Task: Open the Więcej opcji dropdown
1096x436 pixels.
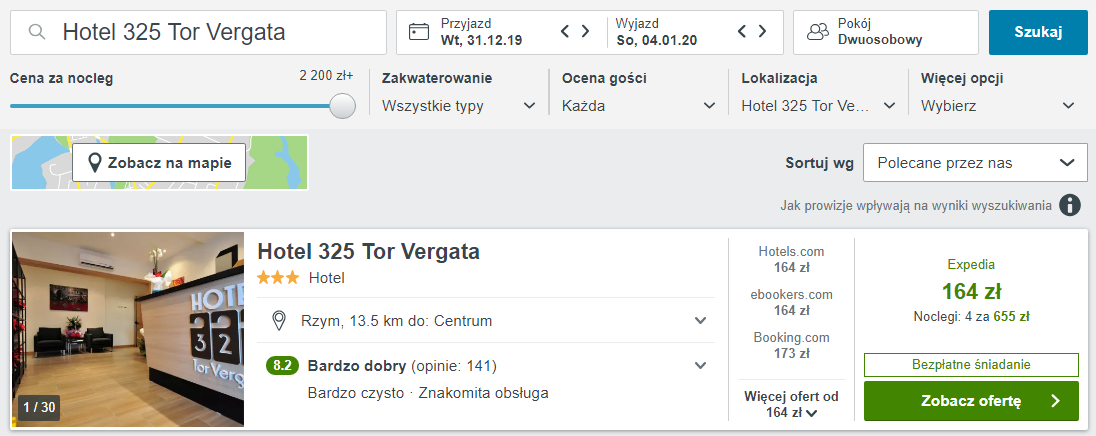Action: [x=998, y=105]
